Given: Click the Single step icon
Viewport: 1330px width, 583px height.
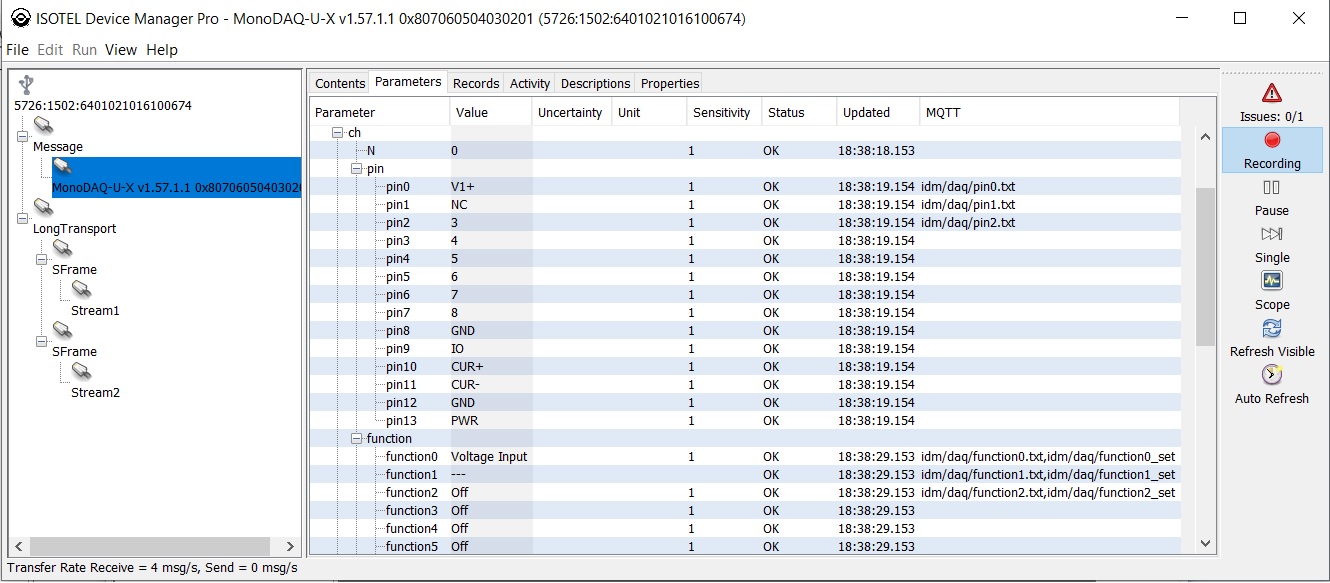Looking at the screenshot, I should 1272,234.
